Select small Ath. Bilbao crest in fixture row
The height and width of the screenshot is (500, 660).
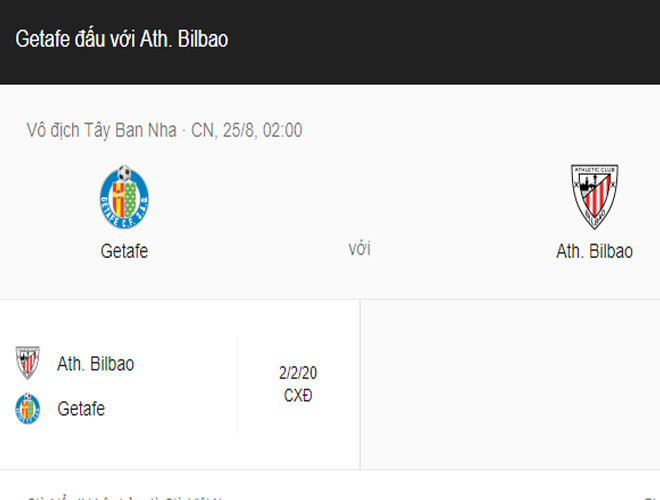pos(27,362)
